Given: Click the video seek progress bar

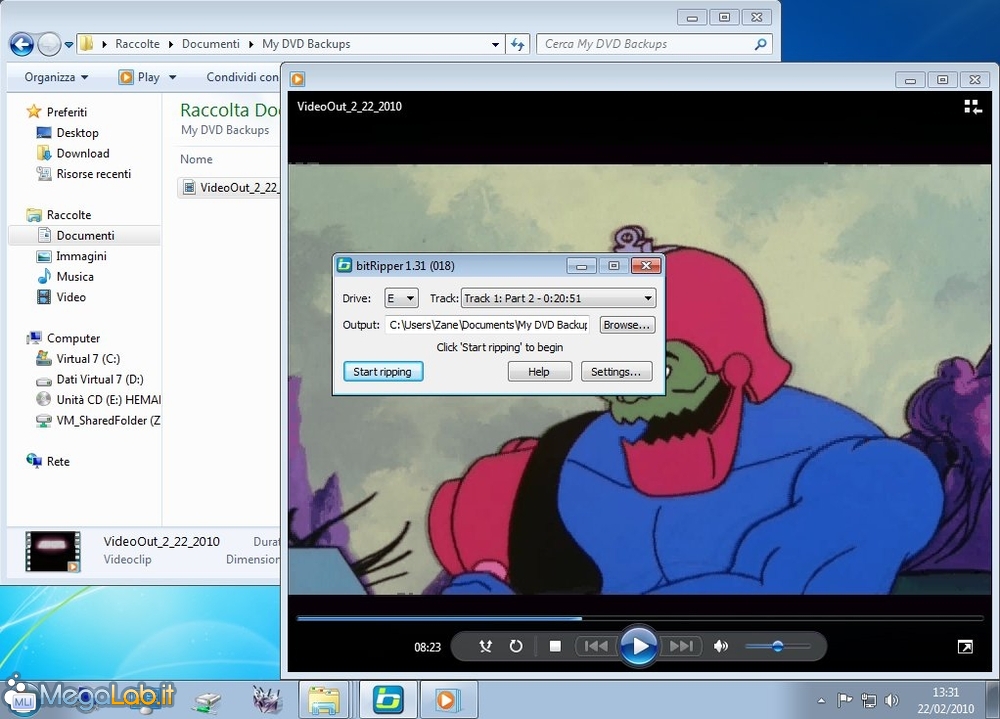Looking at the screenshot, I should [639, 618].
